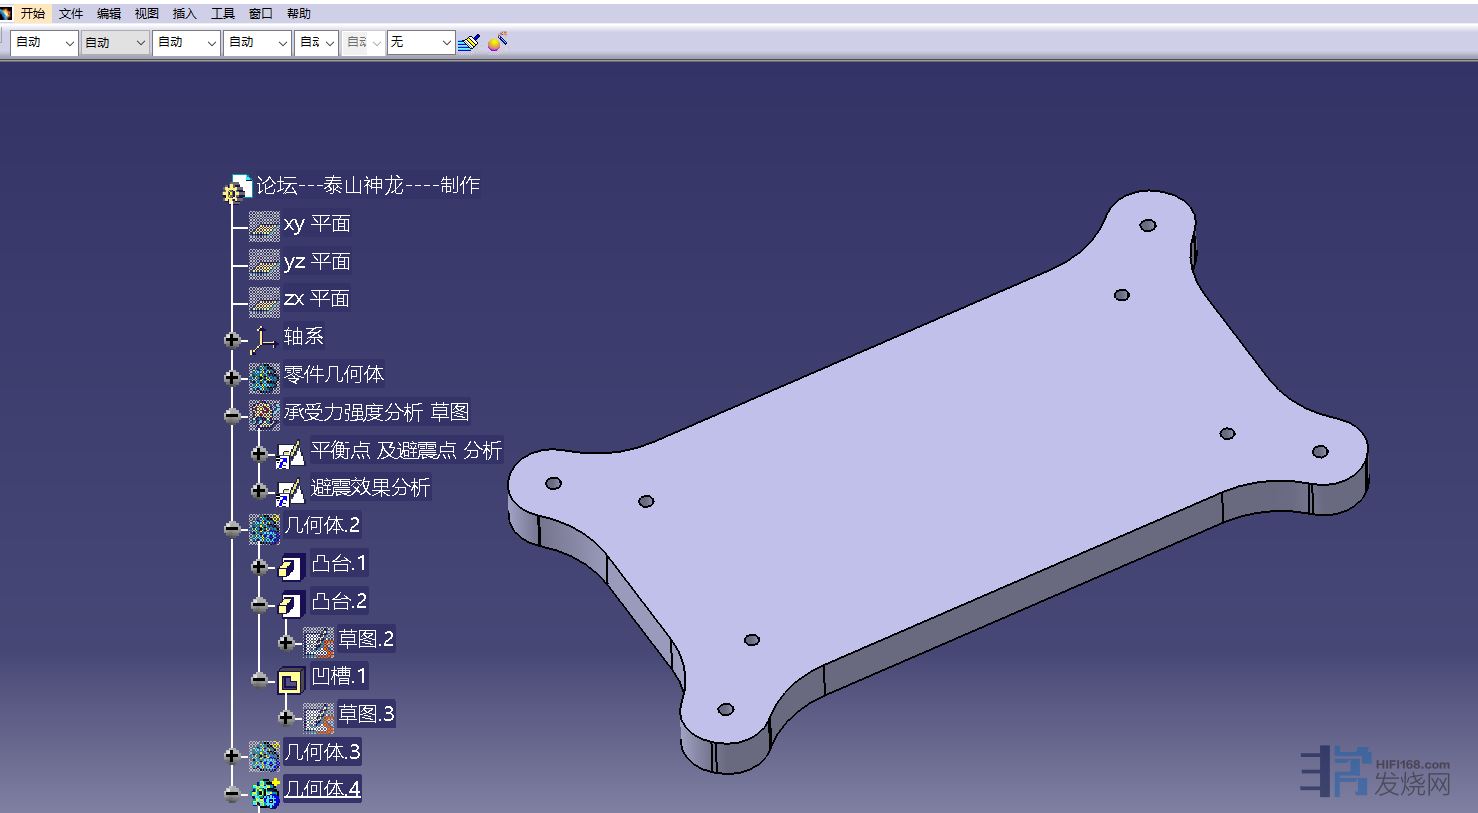This screenshot has width=1478, height=813.
Task: Open the 工具 menu
Action: point(222,13)
